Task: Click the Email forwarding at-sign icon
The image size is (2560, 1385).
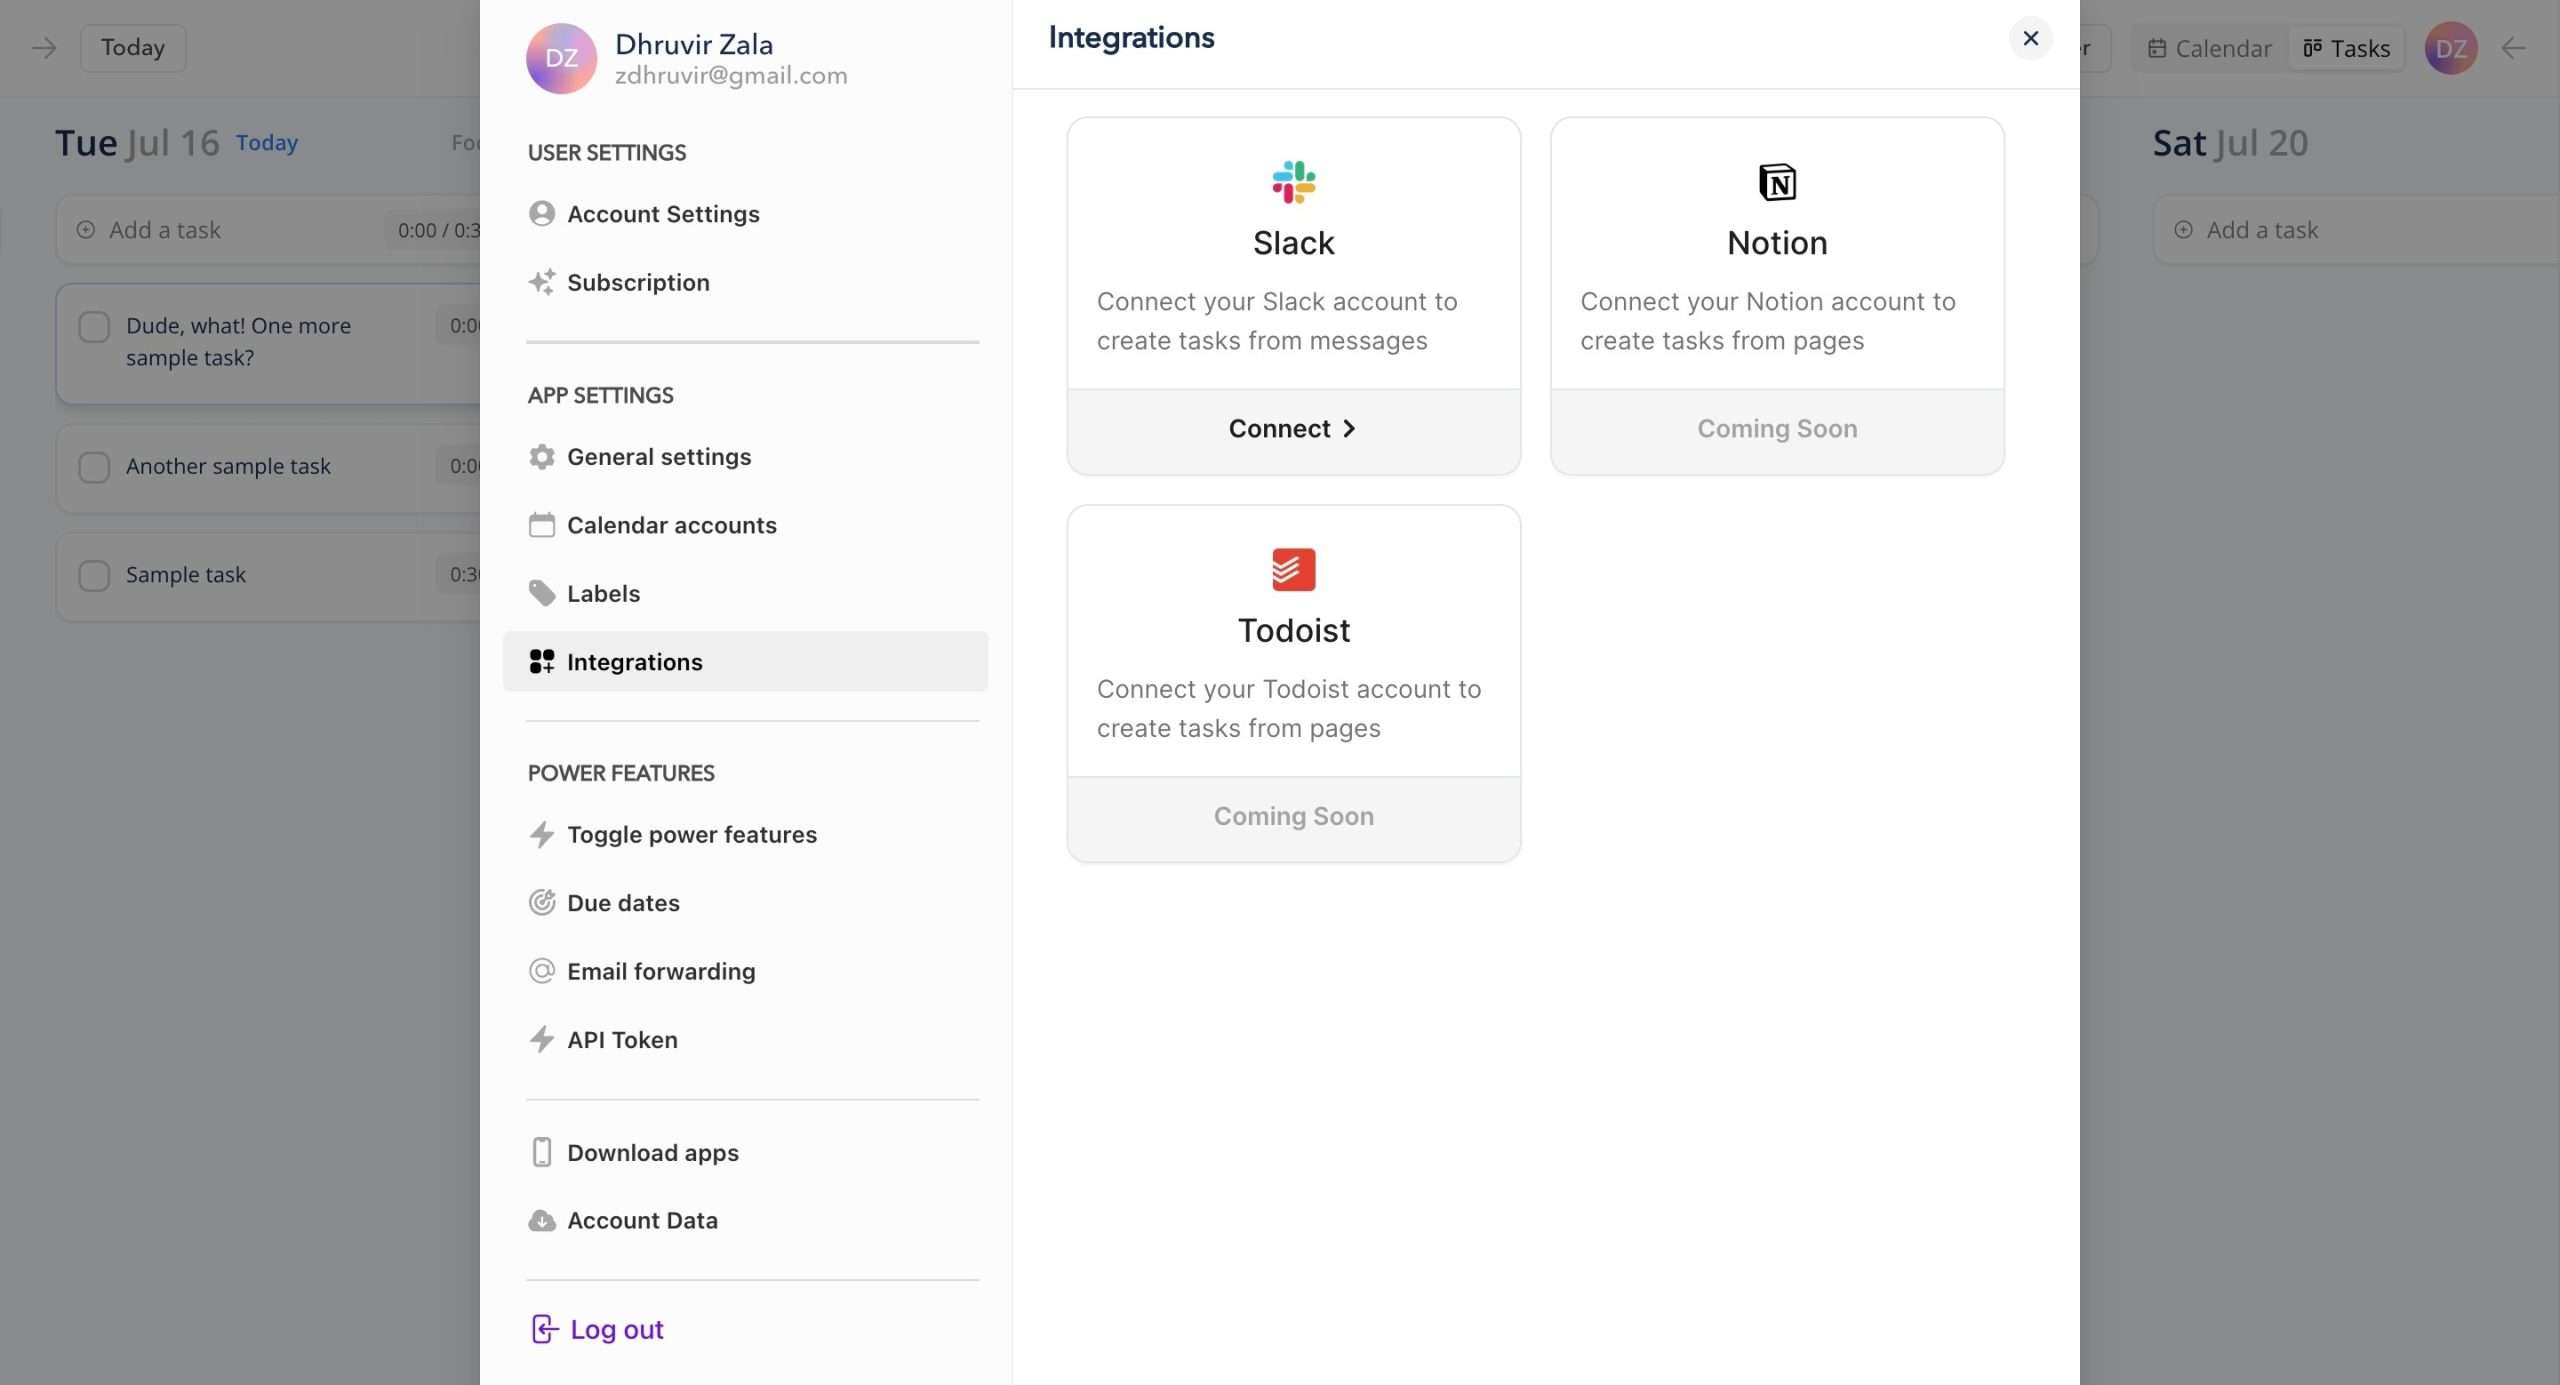Action: (x=542, y=971)
